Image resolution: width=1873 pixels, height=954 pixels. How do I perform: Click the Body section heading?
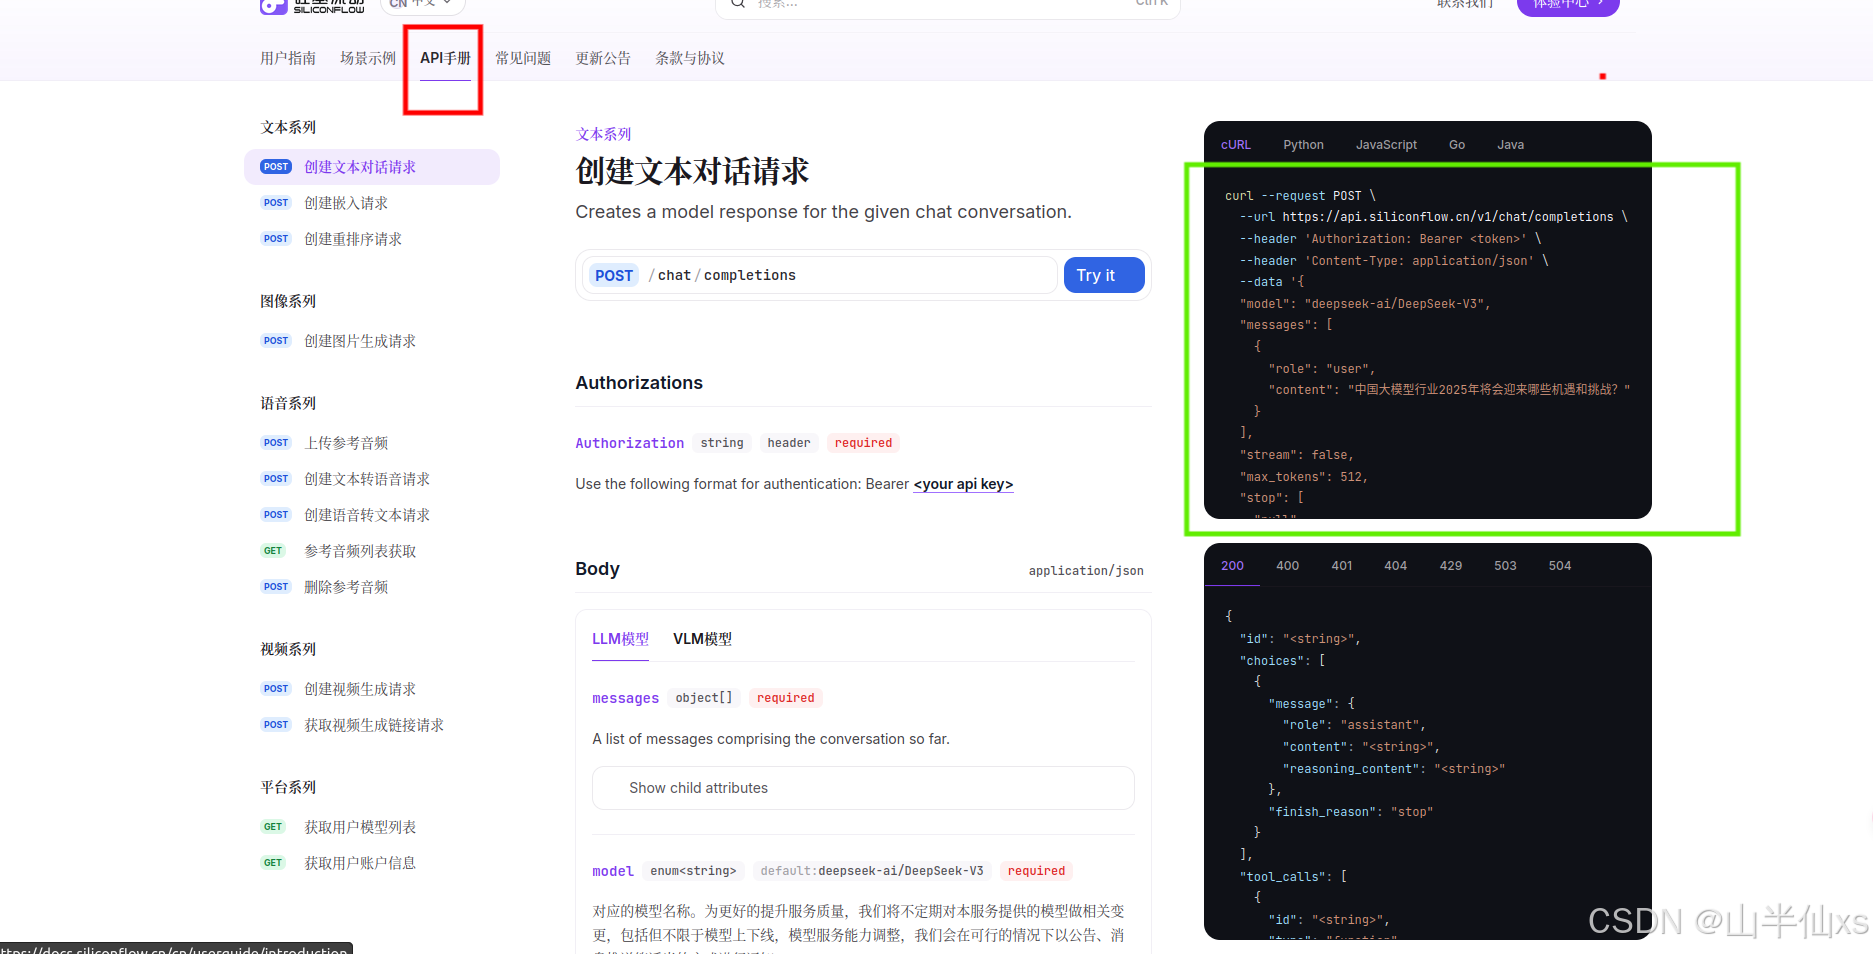click(x=597, y=569)
